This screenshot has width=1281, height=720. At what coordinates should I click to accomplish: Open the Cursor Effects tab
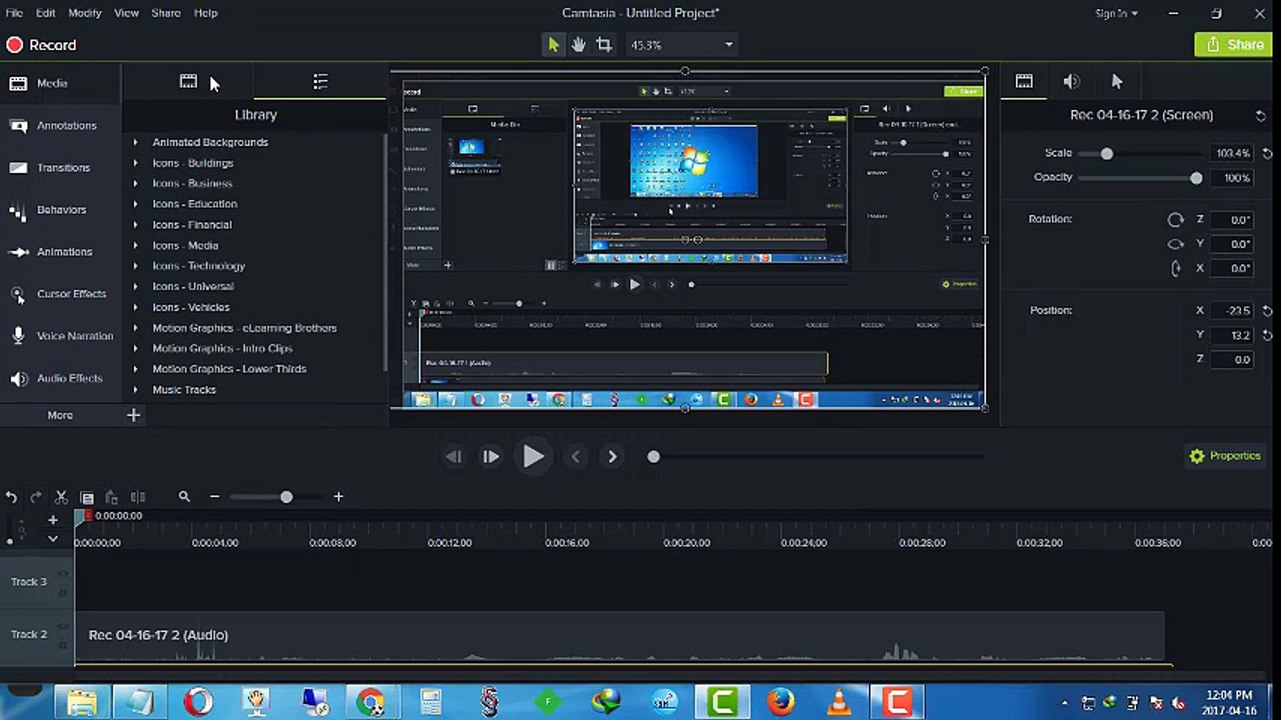60,294
